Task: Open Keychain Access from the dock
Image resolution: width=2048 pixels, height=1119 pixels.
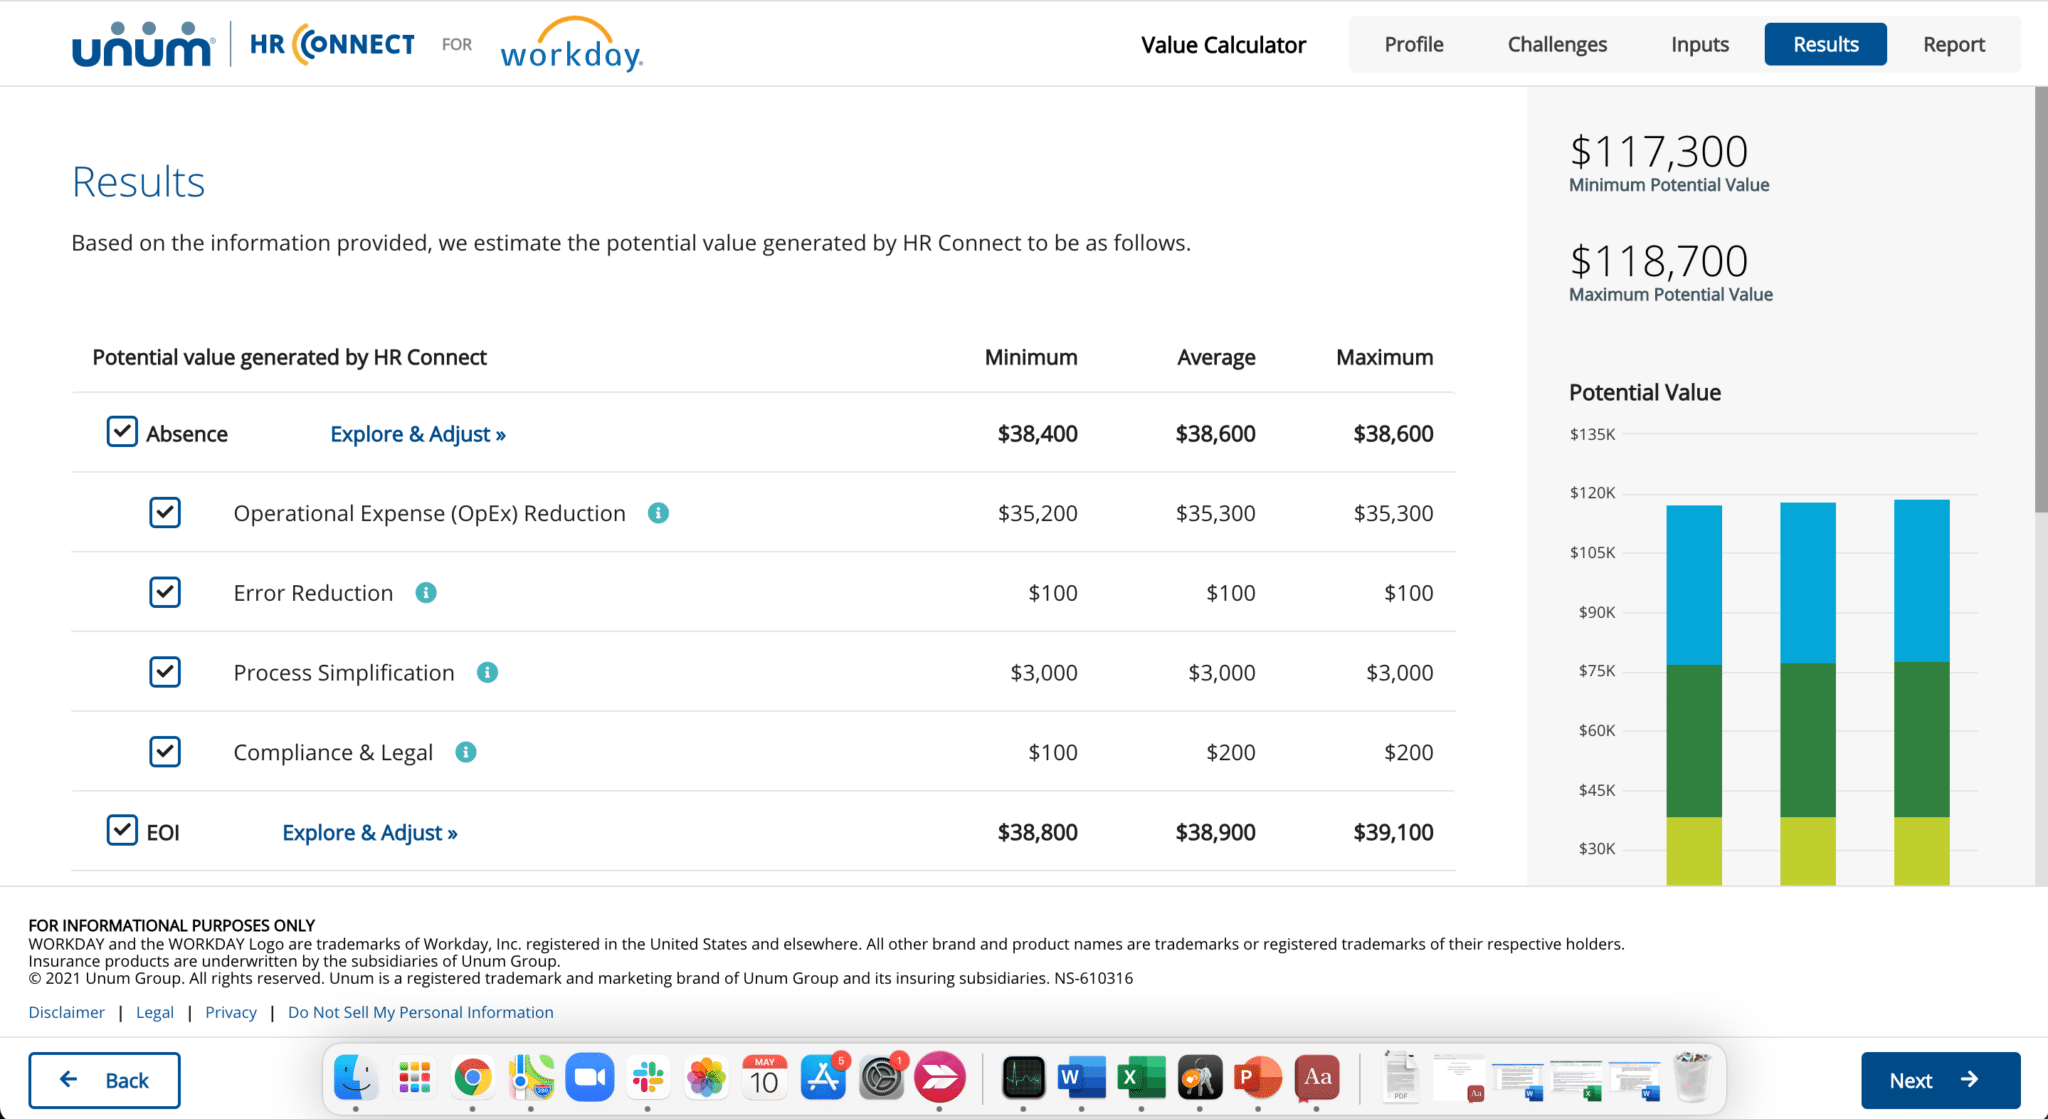Action: coord(1199,1078)
